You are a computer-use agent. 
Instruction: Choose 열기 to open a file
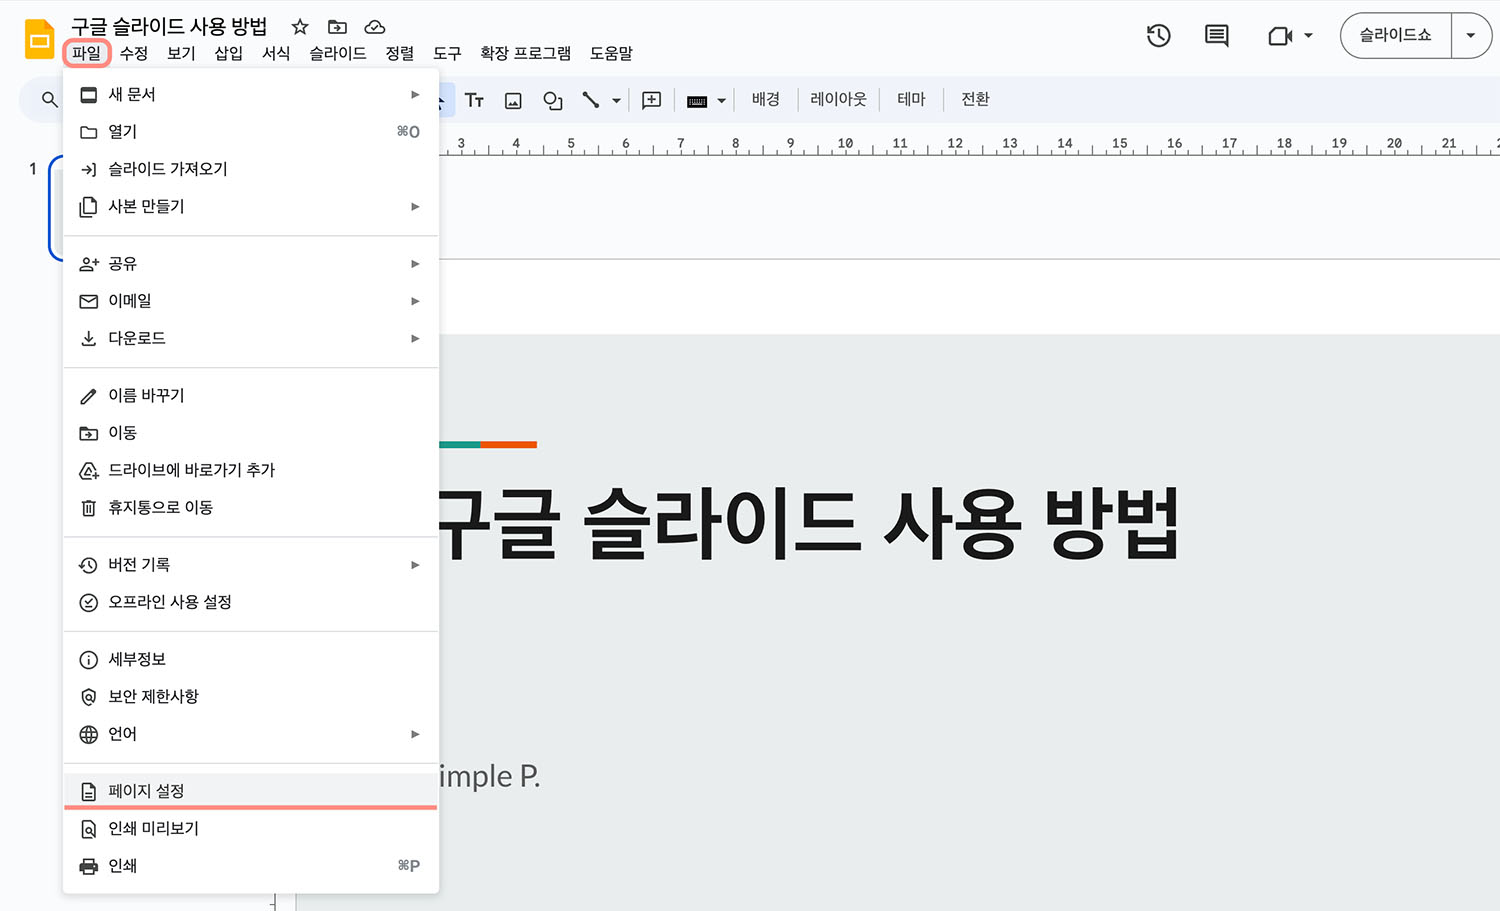[x=251, y=131]
